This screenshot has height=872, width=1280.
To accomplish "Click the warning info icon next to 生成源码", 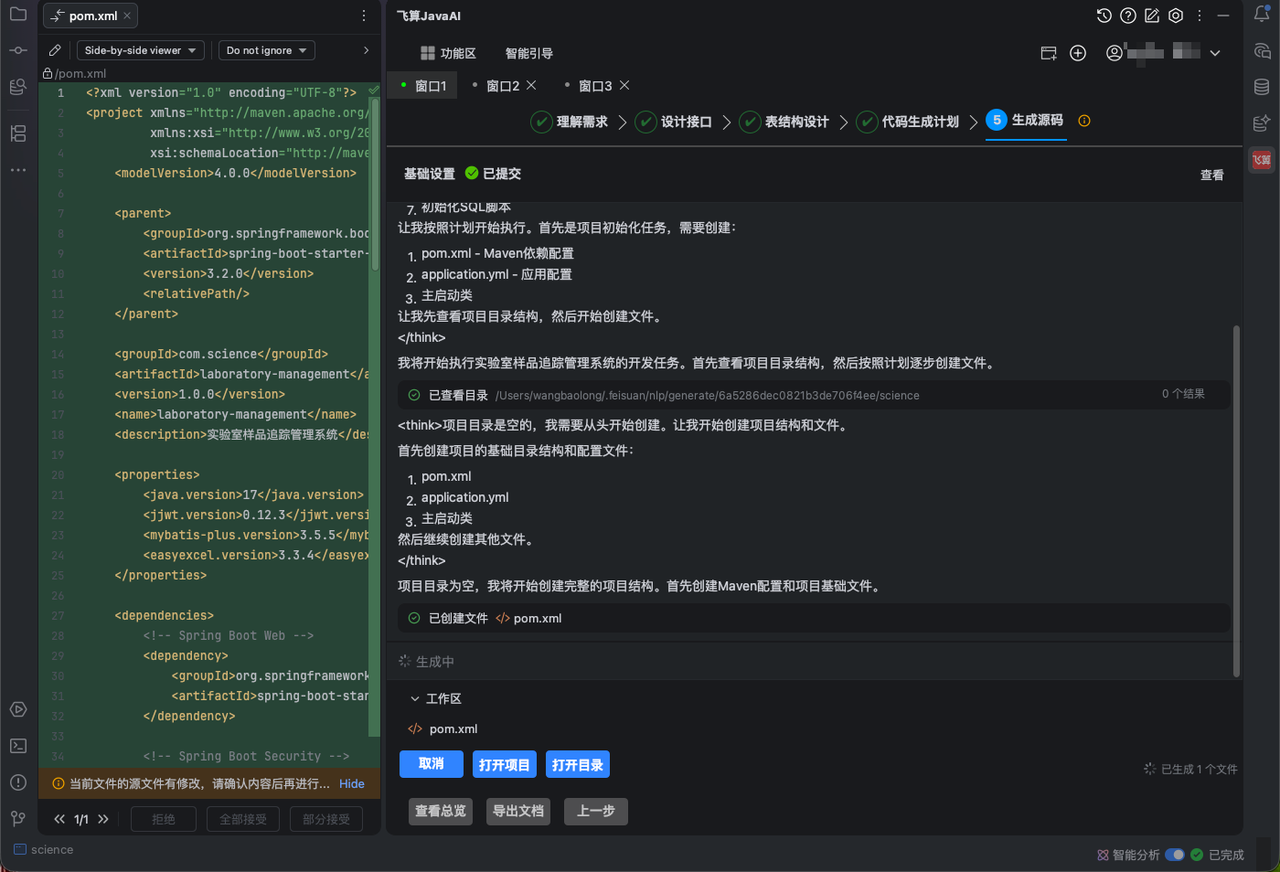I will [1084, 121].
